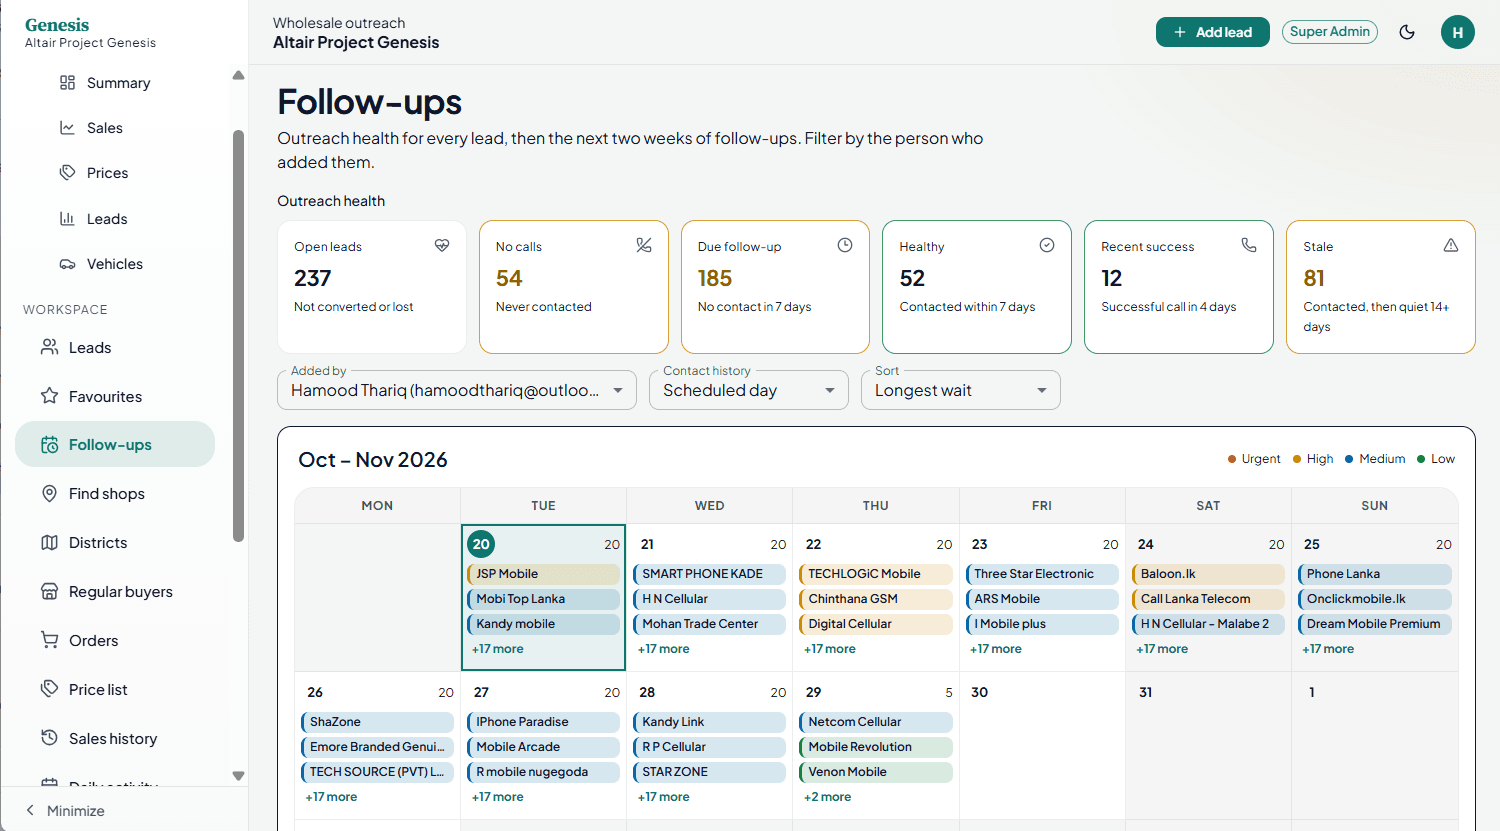Screen dimensions: 1500x831
Task: Click the Add lead button
Action: [x=1213, y=32]
